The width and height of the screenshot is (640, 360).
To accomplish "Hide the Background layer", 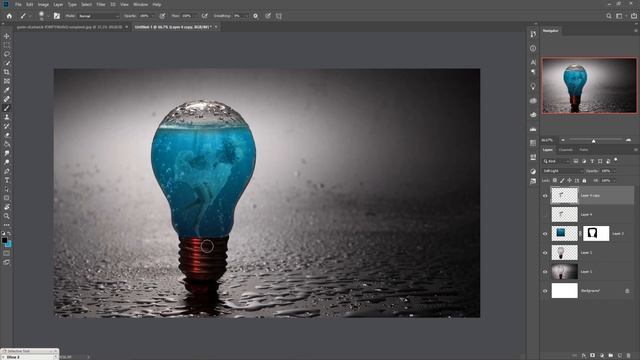I will pos(545,291).
